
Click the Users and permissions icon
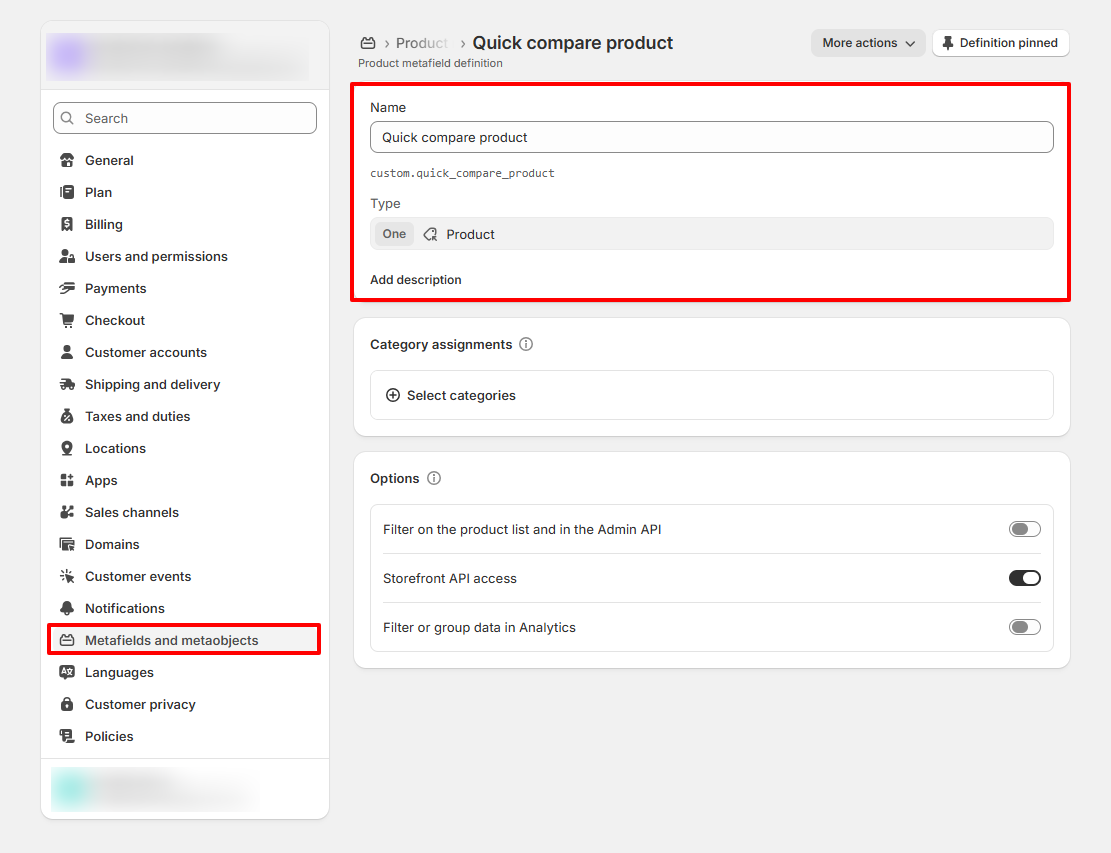pos(67,256)
